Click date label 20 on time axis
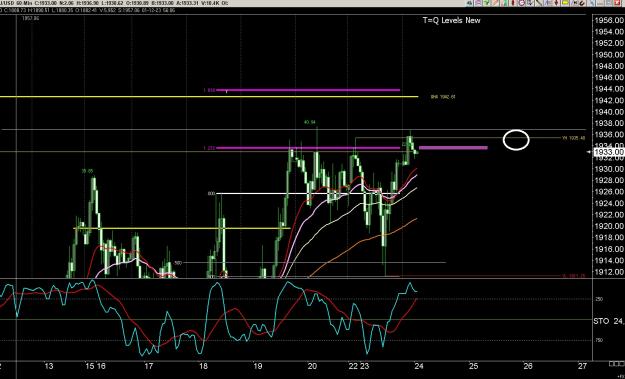Image resolution: width=625 pixels, height=379 pixels. point(312,366)
